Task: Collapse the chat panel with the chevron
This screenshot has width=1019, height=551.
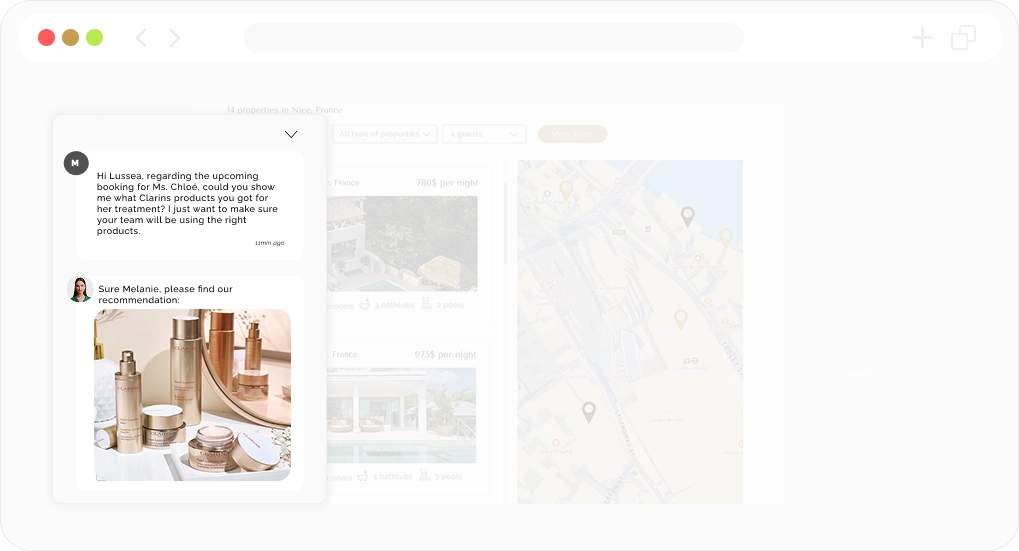Action: coord(291,134)
